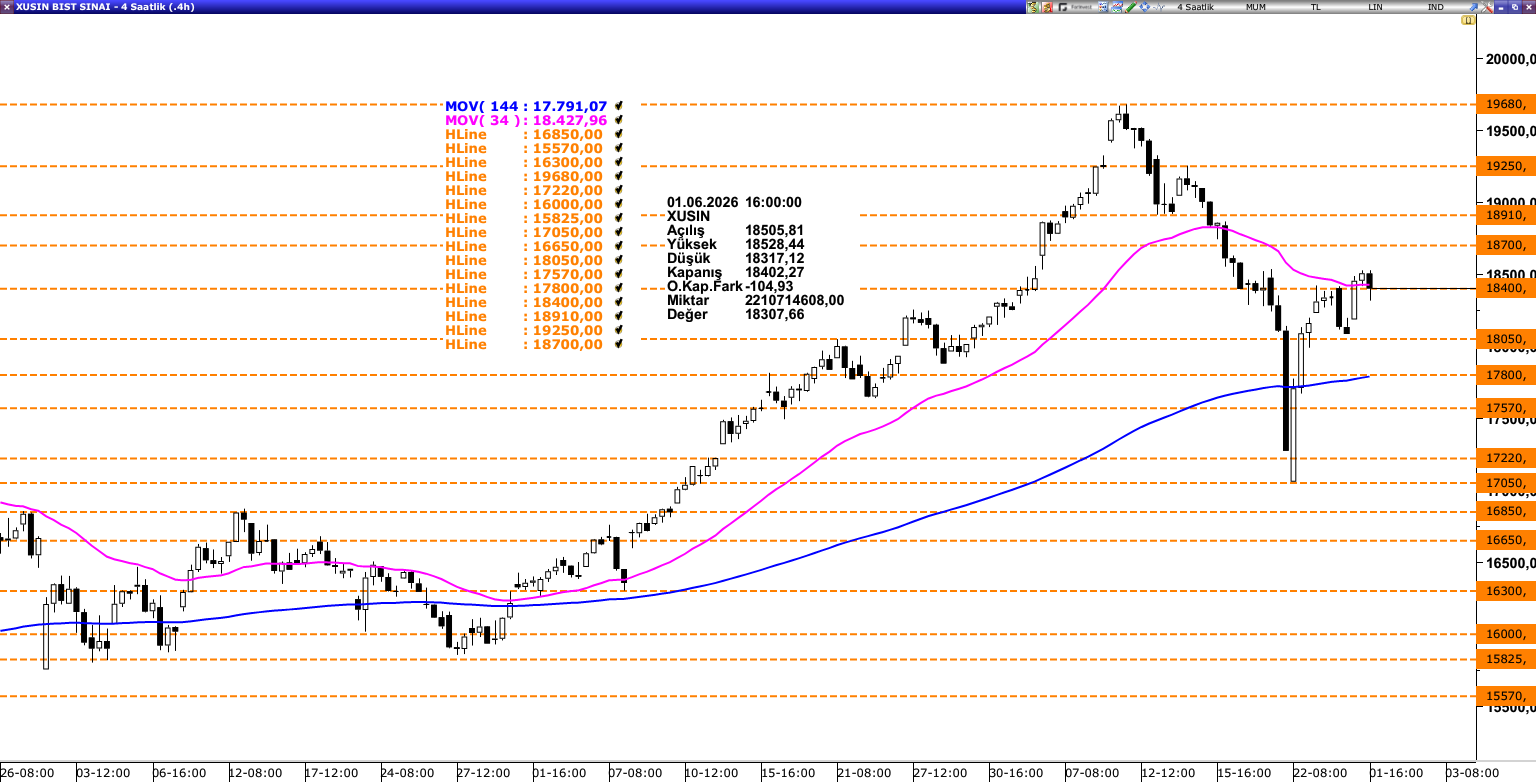Select the blue four-arrow move icon
The height and width of the screenshot is (783, 1536).
pos(1144,7)
